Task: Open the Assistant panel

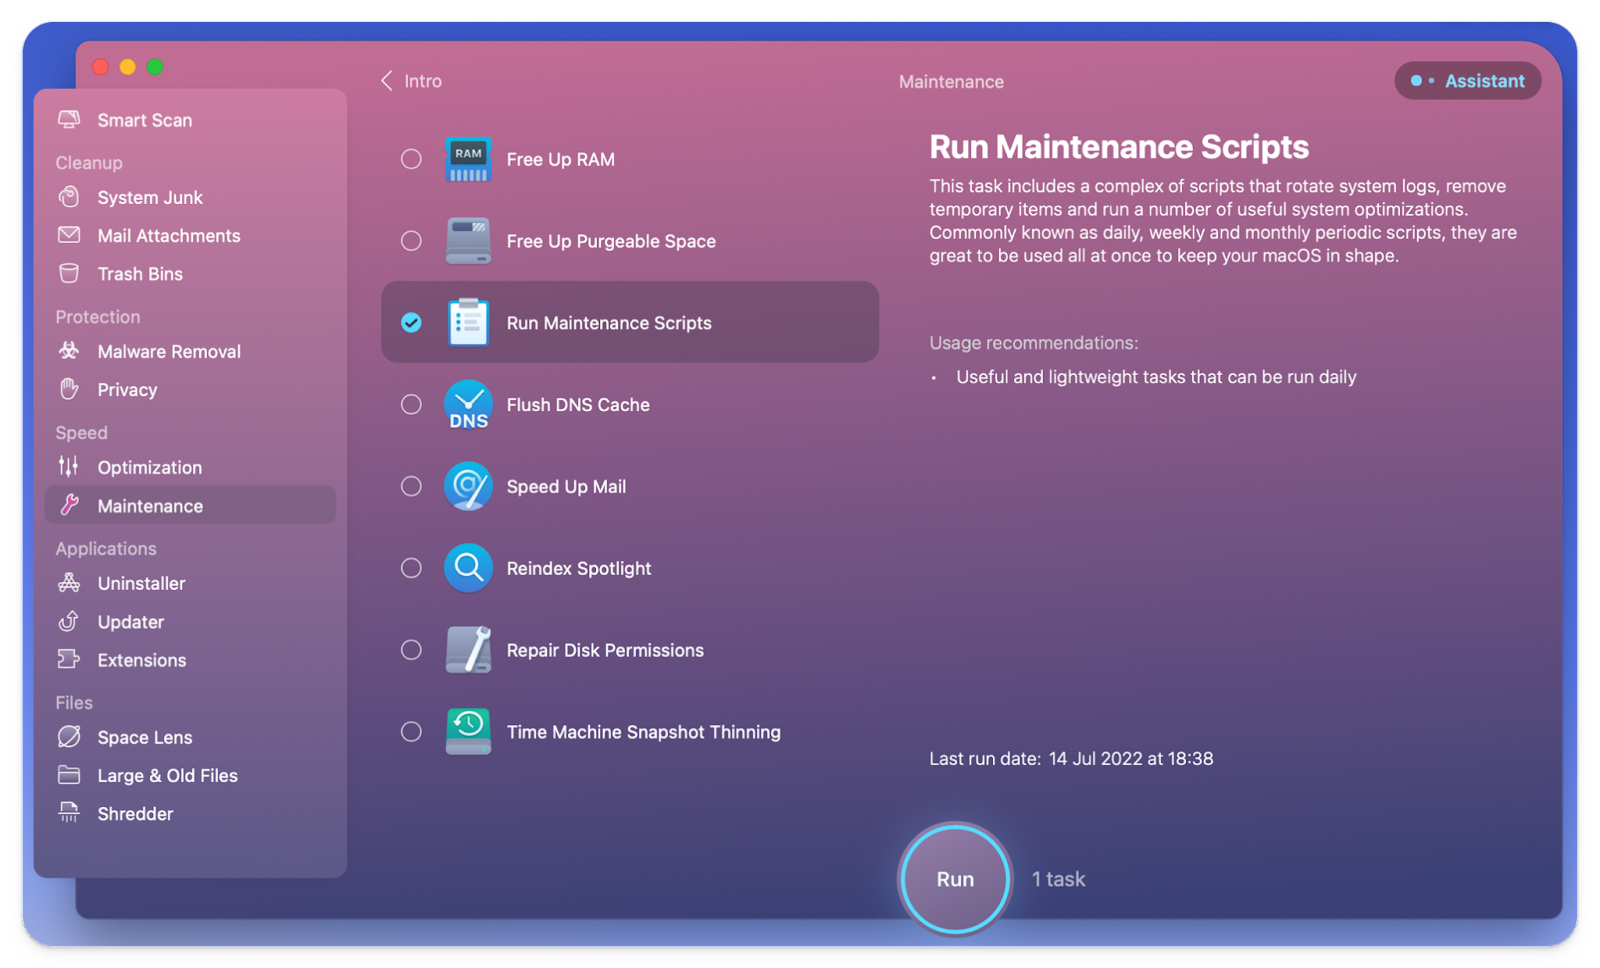Action: [x=1467, y=81]
